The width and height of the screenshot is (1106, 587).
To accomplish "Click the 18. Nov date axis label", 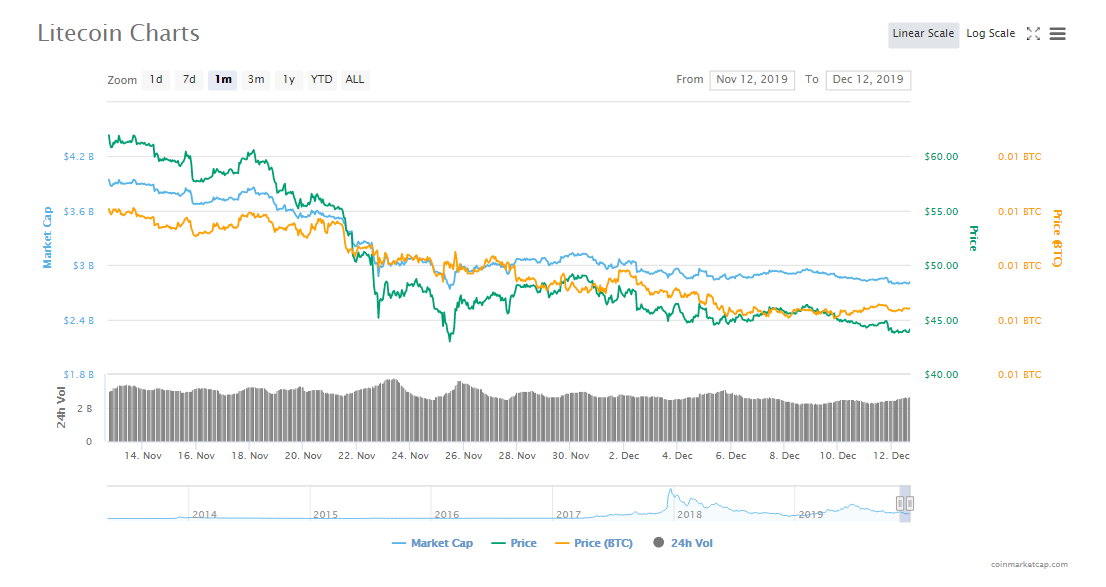I will (250, 456).
